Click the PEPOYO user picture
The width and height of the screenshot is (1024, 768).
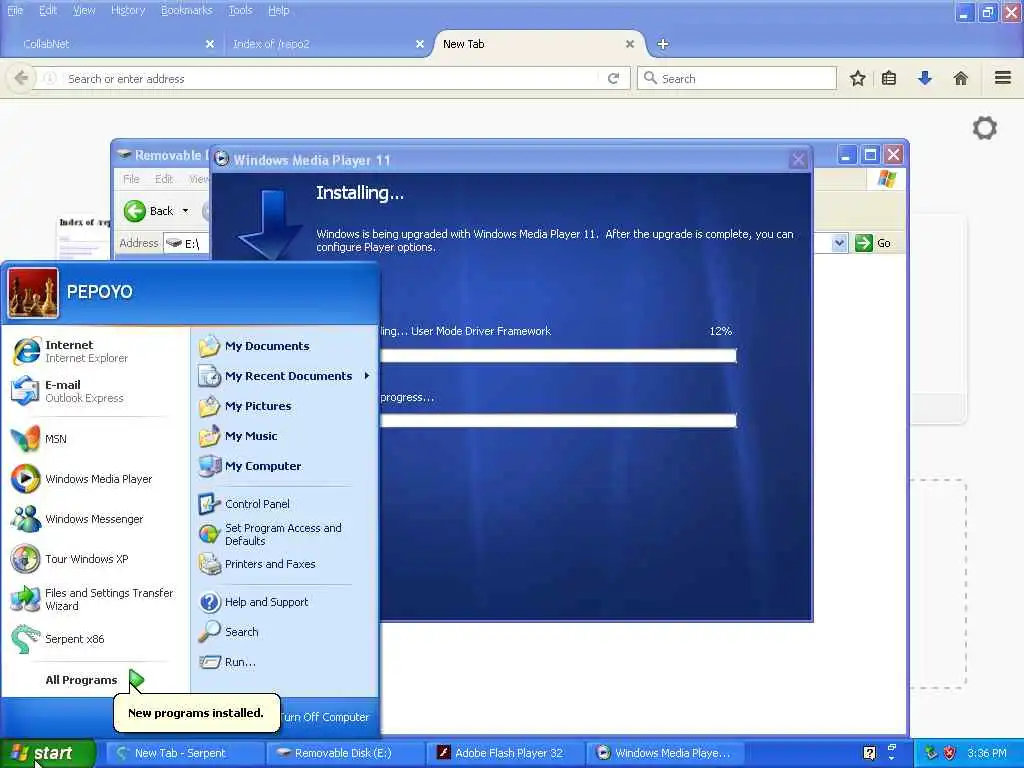33,293
